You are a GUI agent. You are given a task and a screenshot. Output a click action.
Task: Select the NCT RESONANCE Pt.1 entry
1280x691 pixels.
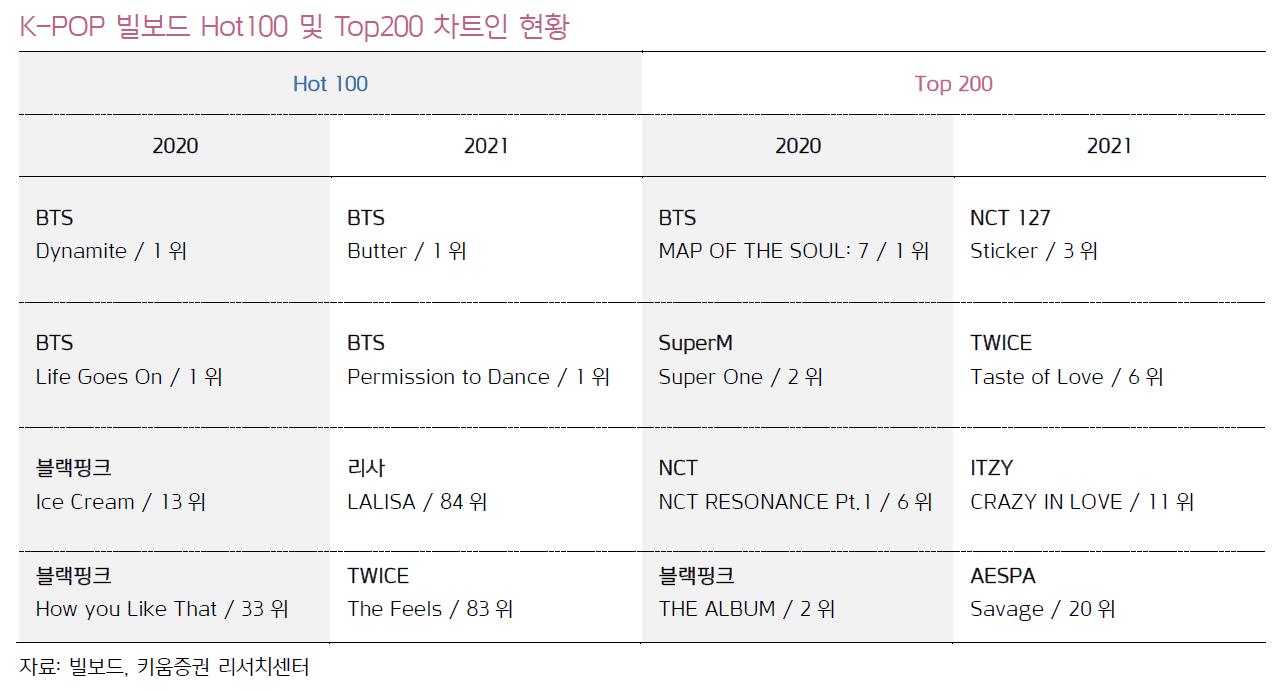click(x=797, y=489)
